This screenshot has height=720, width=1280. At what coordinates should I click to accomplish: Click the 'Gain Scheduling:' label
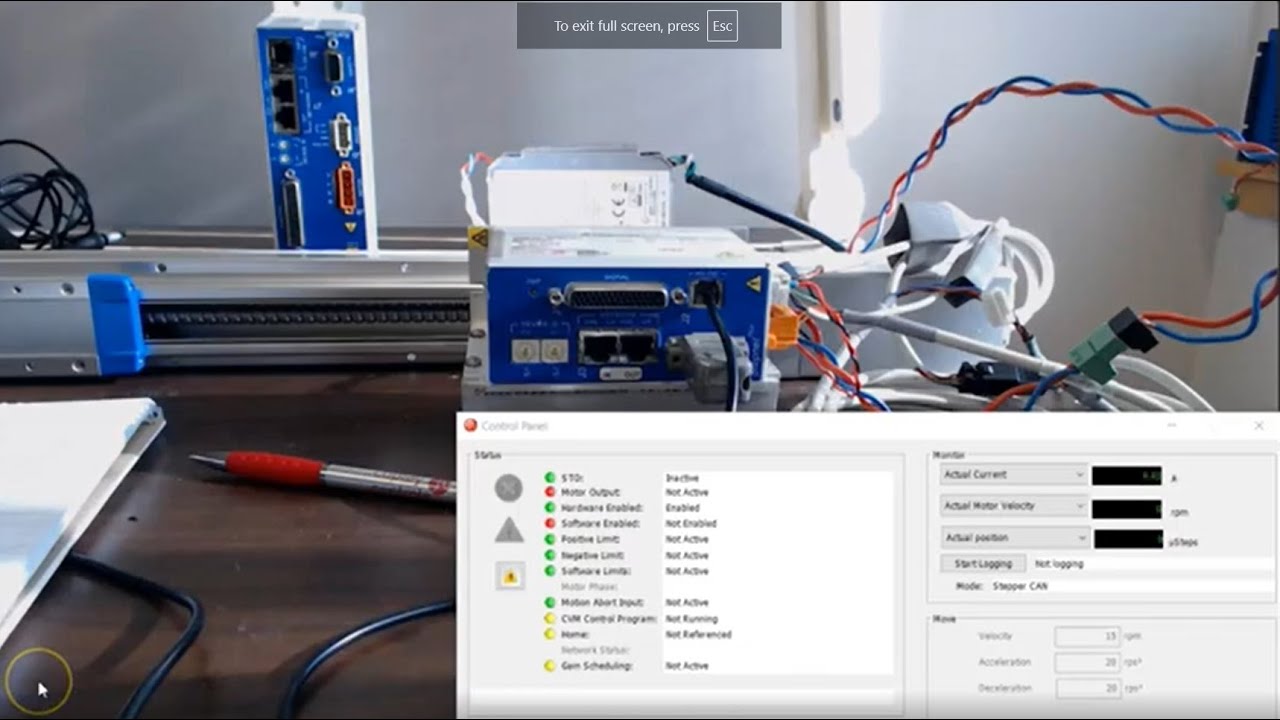click(597, 666)
